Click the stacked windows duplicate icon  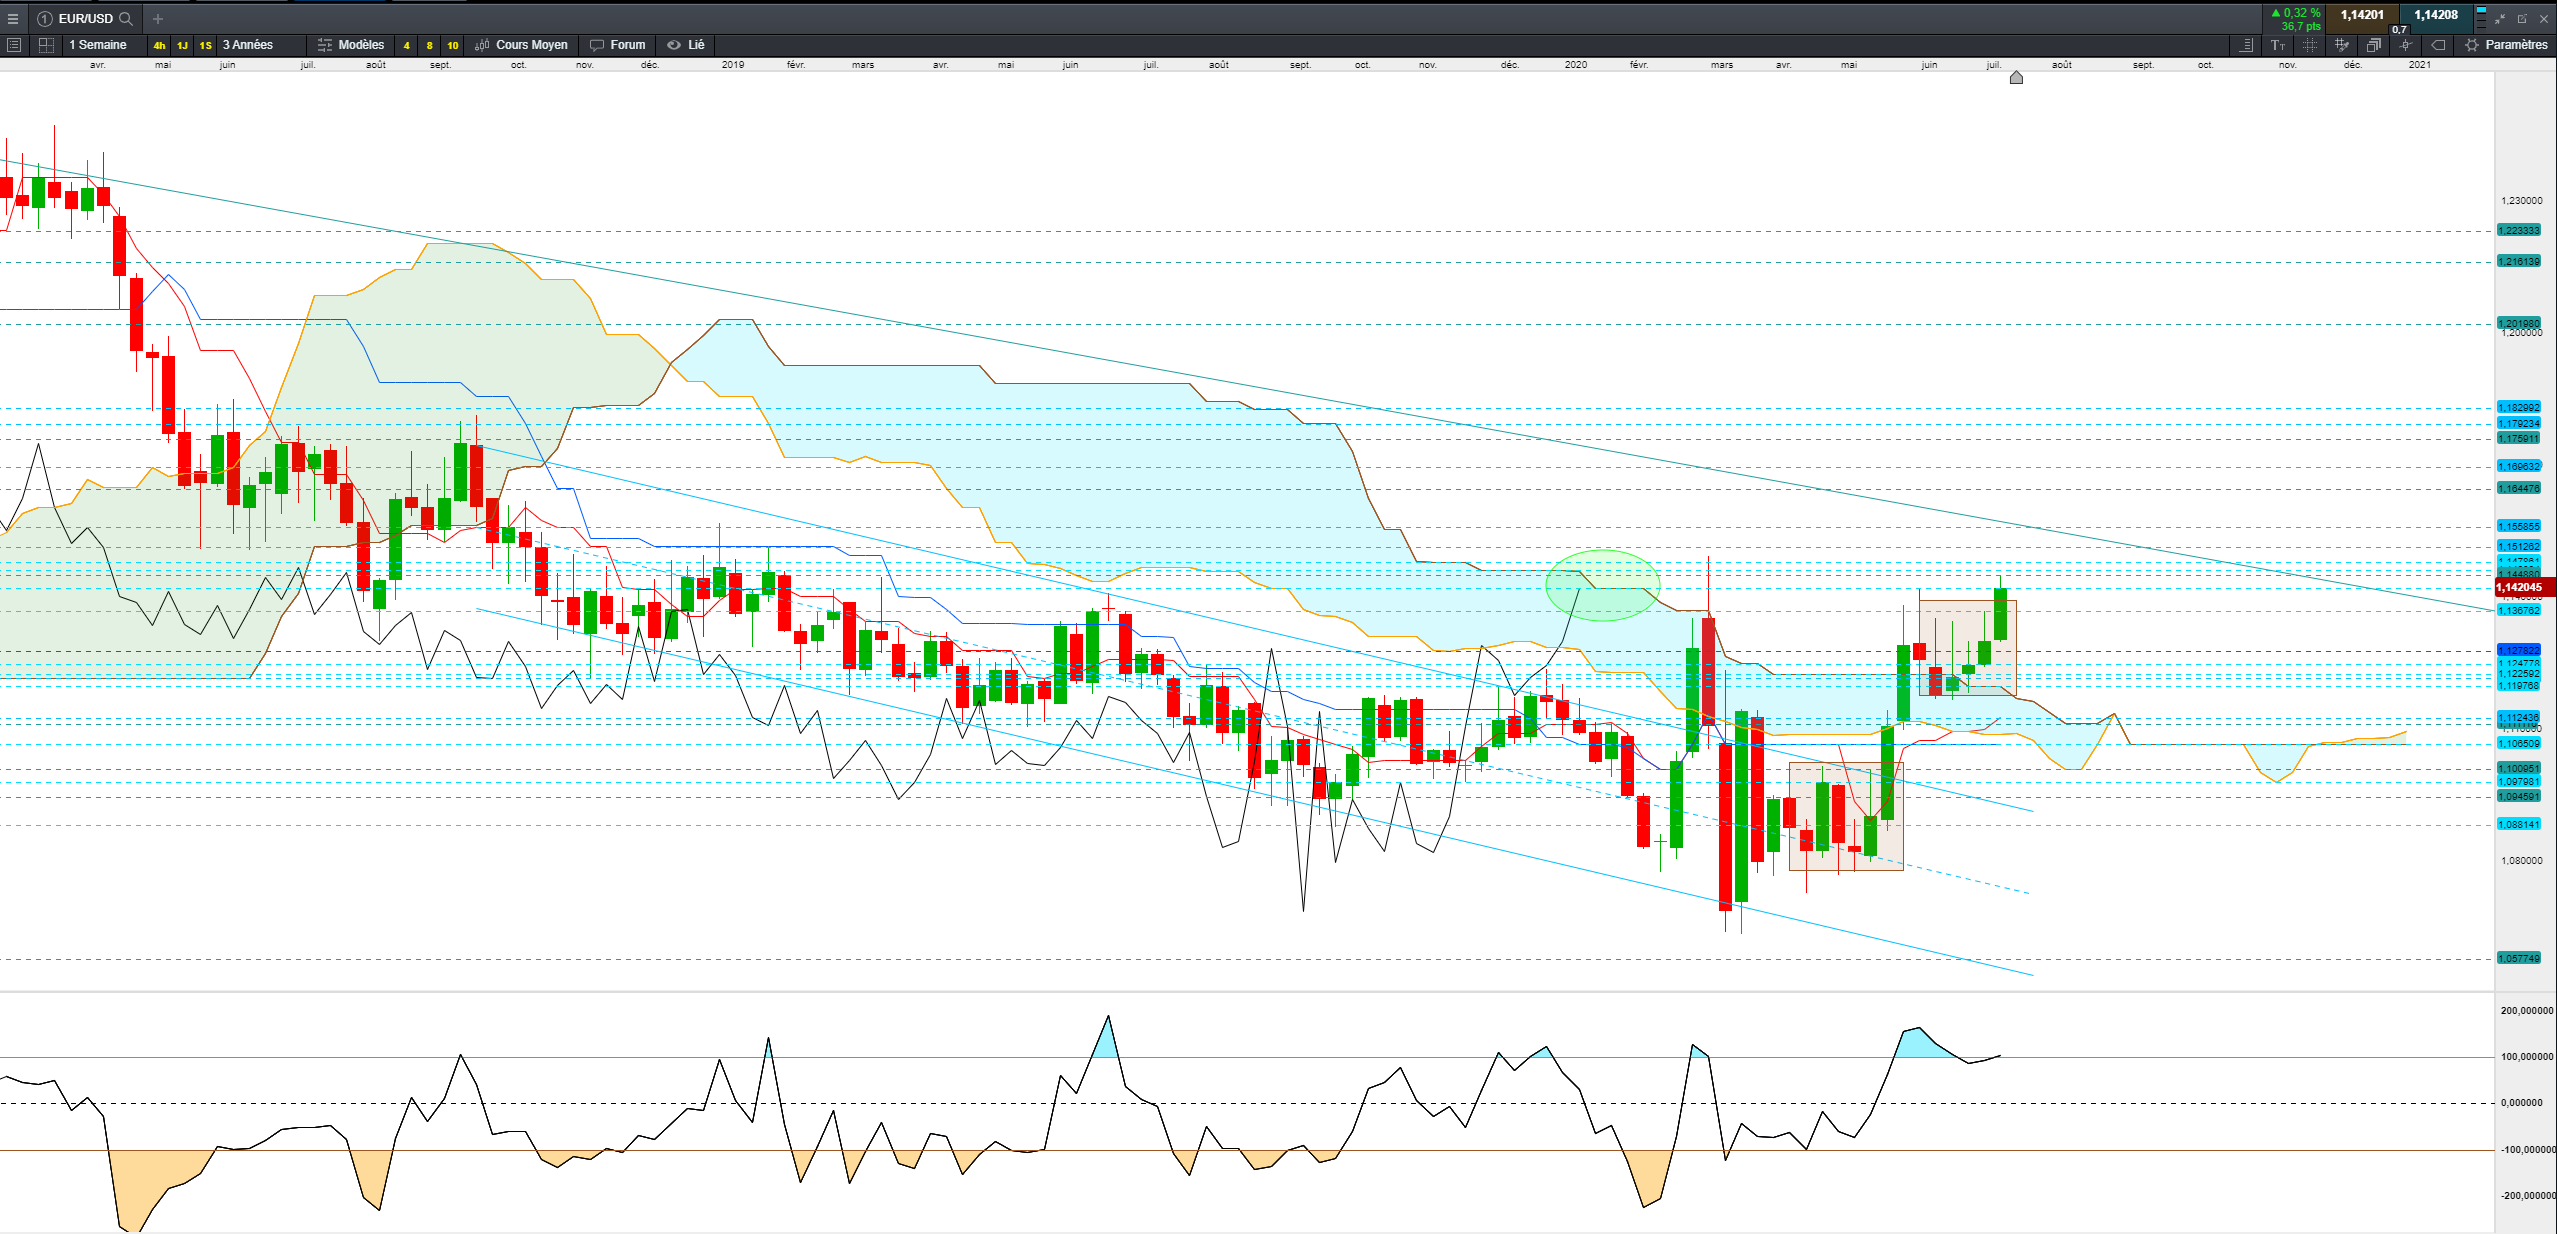2373,45
